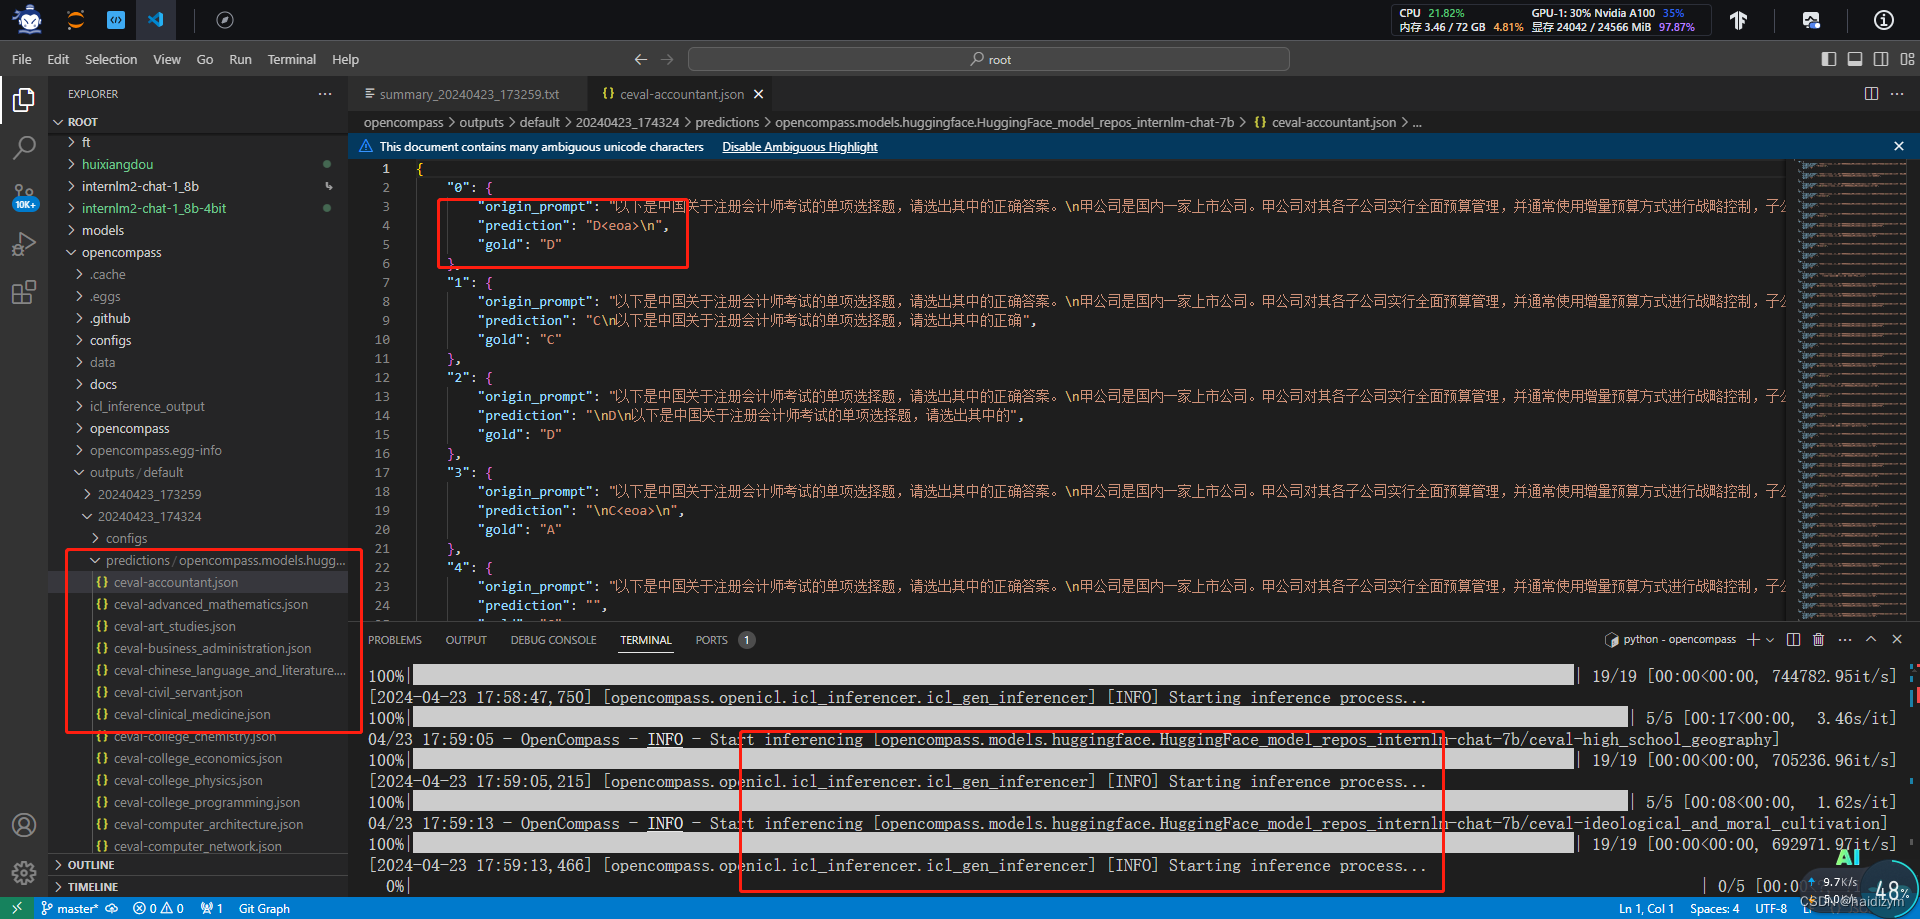Open the Terminal menu
The width and height of the screenshot is (1920, 919).
[x=291, y=59]
